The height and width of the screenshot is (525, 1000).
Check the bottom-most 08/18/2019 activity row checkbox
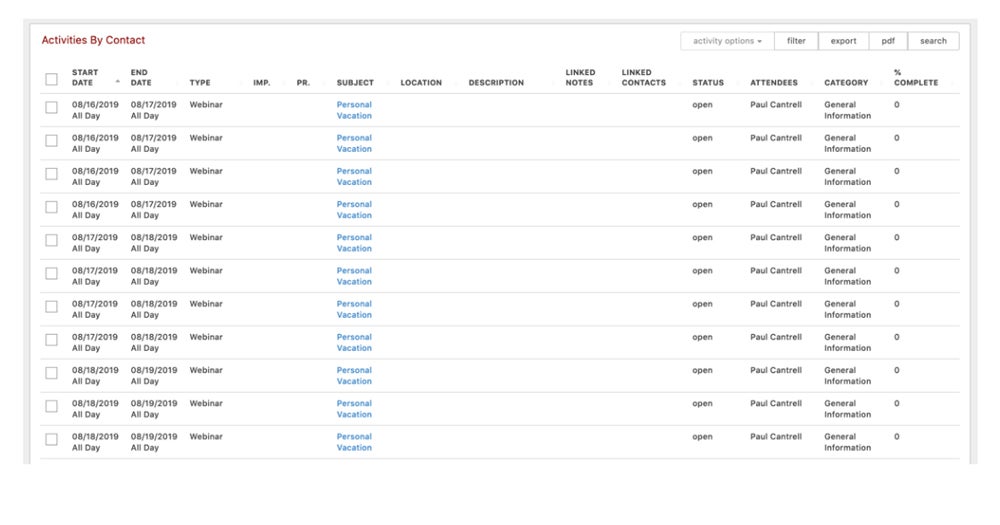[x=52, y=440]
